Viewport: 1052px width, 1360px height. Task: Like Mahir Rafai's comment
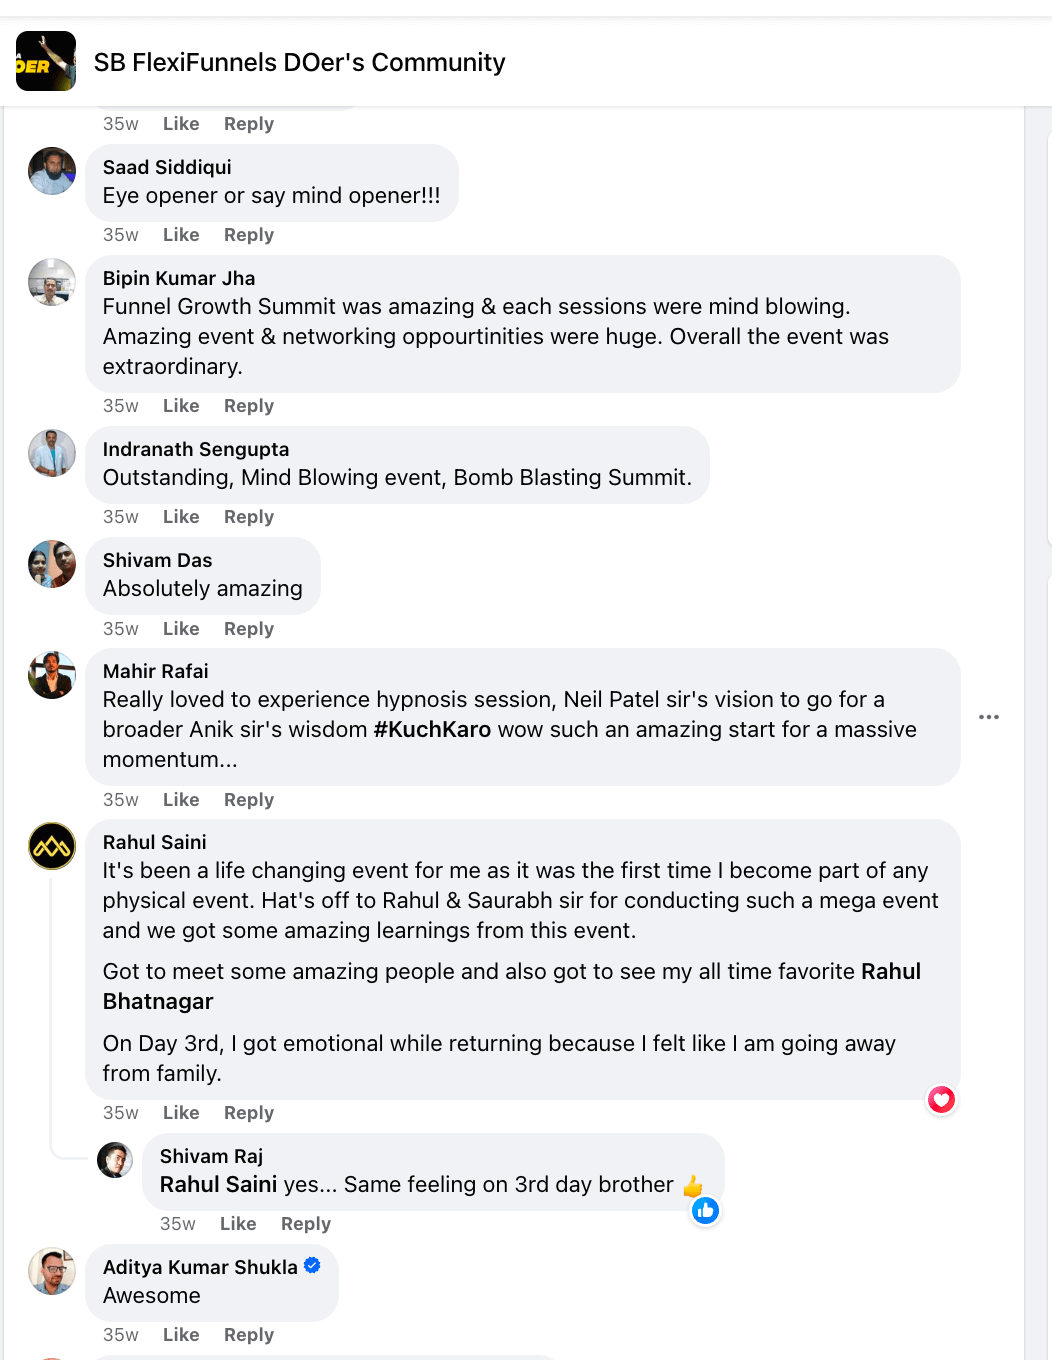[181, 800]
